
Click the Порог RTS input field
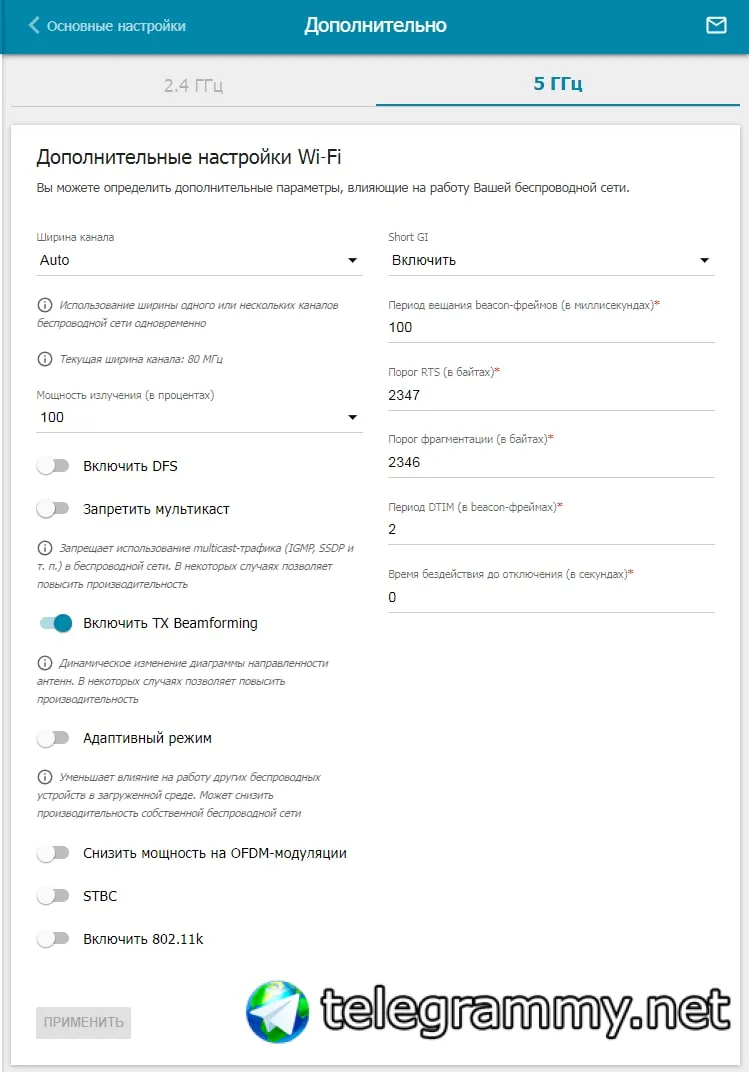tap(551, 395)
